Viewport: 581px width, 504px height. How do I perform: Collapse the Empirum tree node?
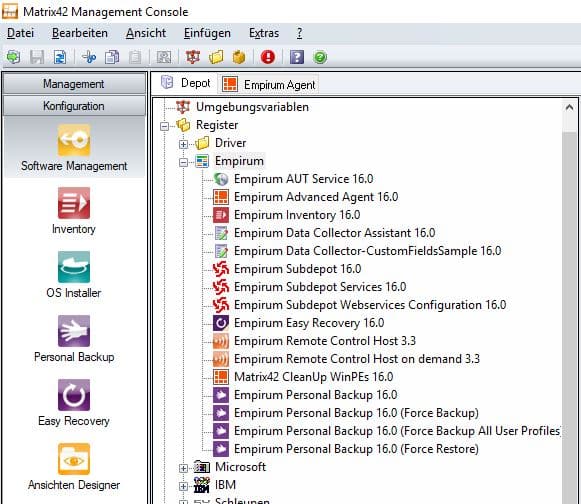183,162
